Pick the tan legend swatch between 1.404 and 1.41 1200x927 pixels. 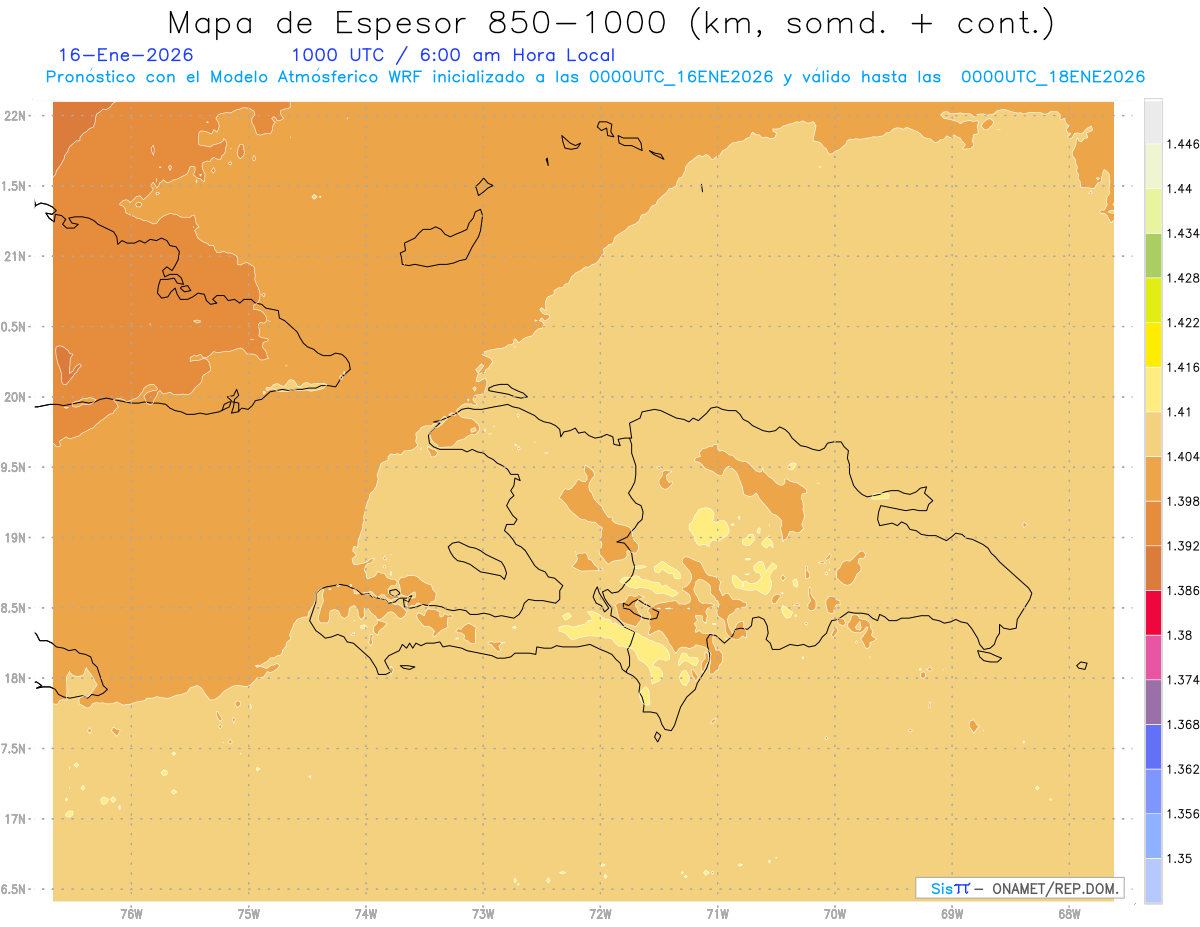pos(1153,434)
